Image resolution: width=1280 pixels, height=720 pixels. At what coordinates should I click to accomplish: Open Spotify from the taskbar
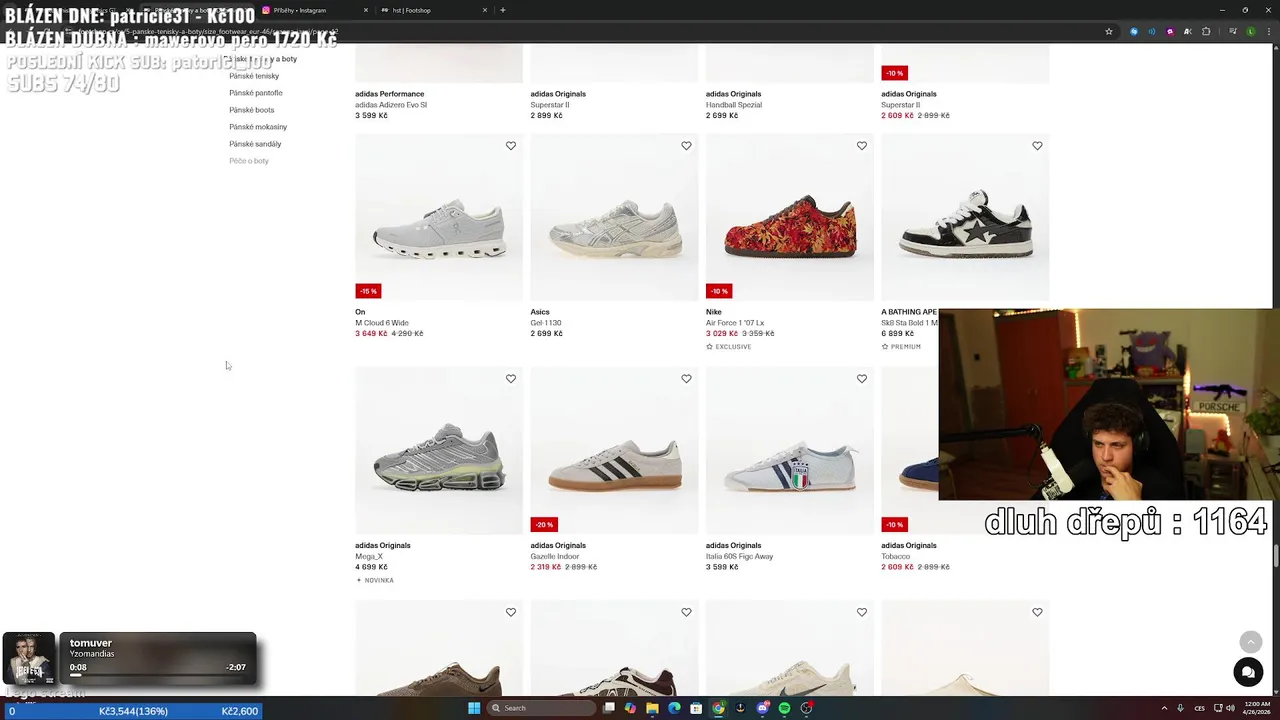(784, 708)
